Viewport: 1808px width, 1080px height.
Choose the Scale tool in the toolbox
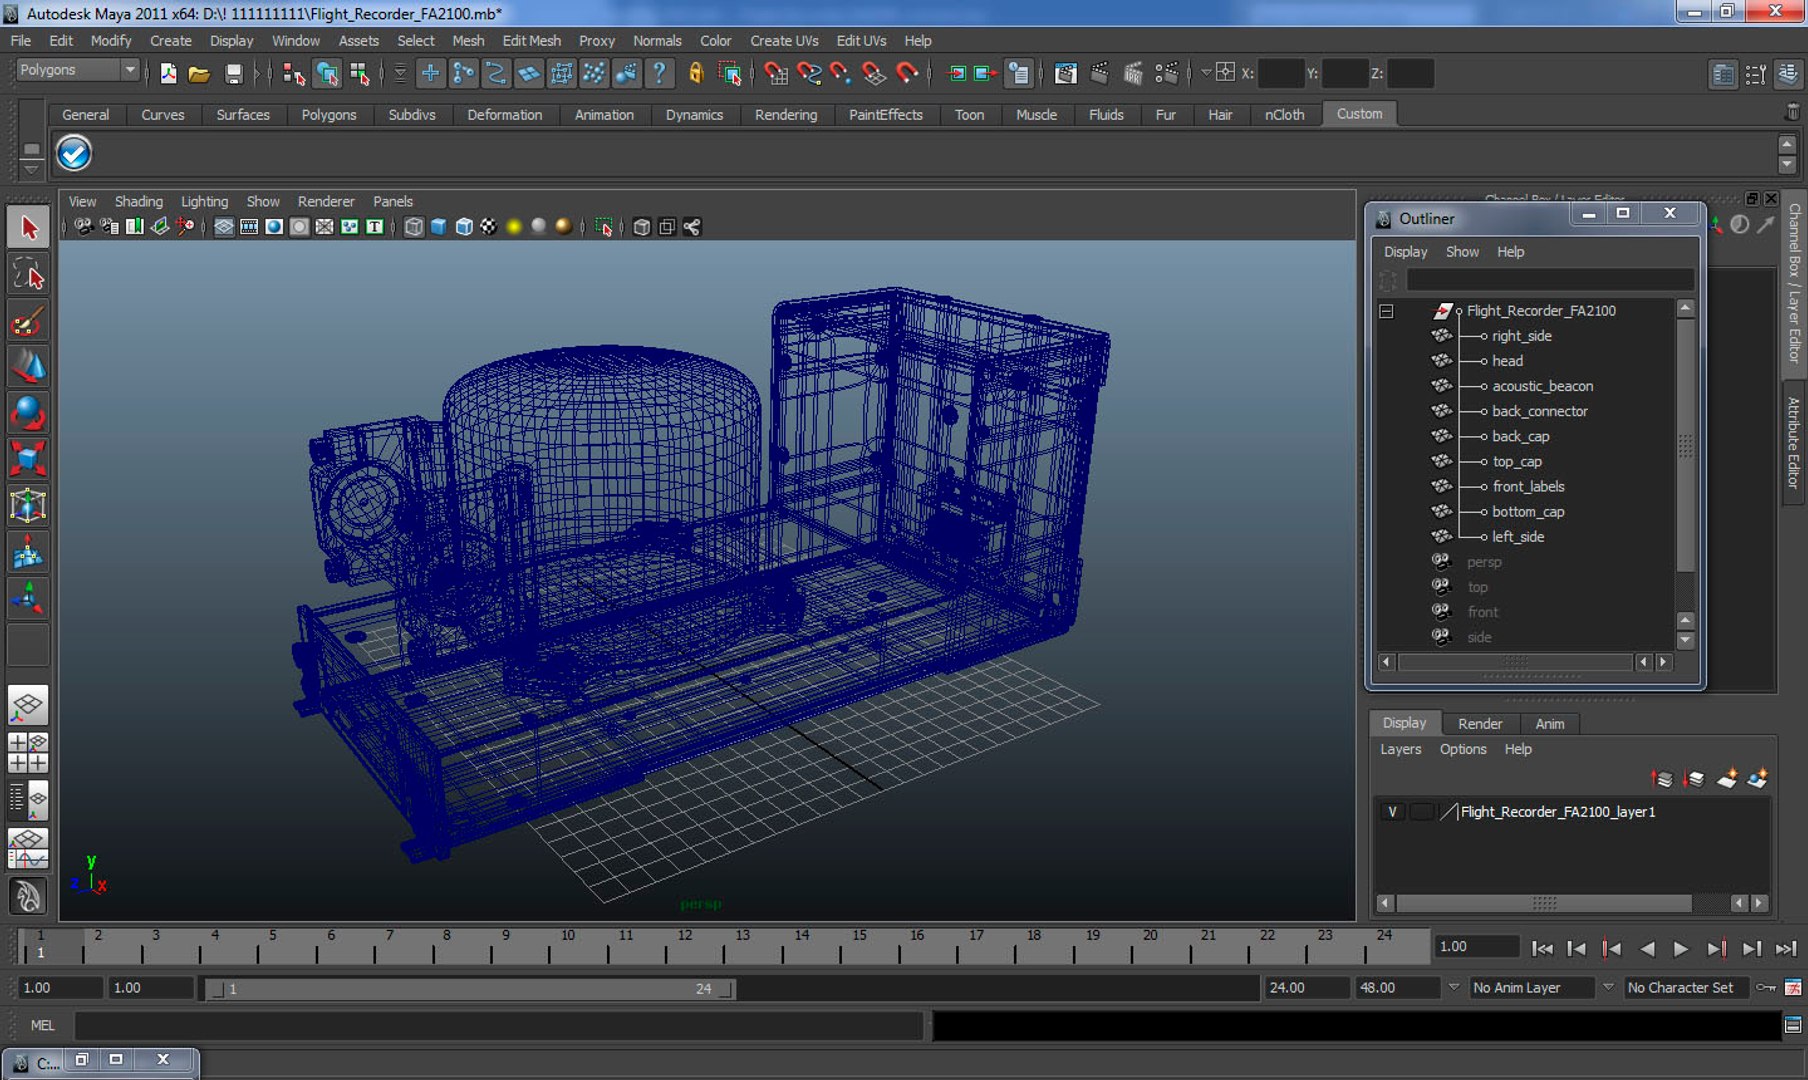pyautogui.click(x=28, y=459)
